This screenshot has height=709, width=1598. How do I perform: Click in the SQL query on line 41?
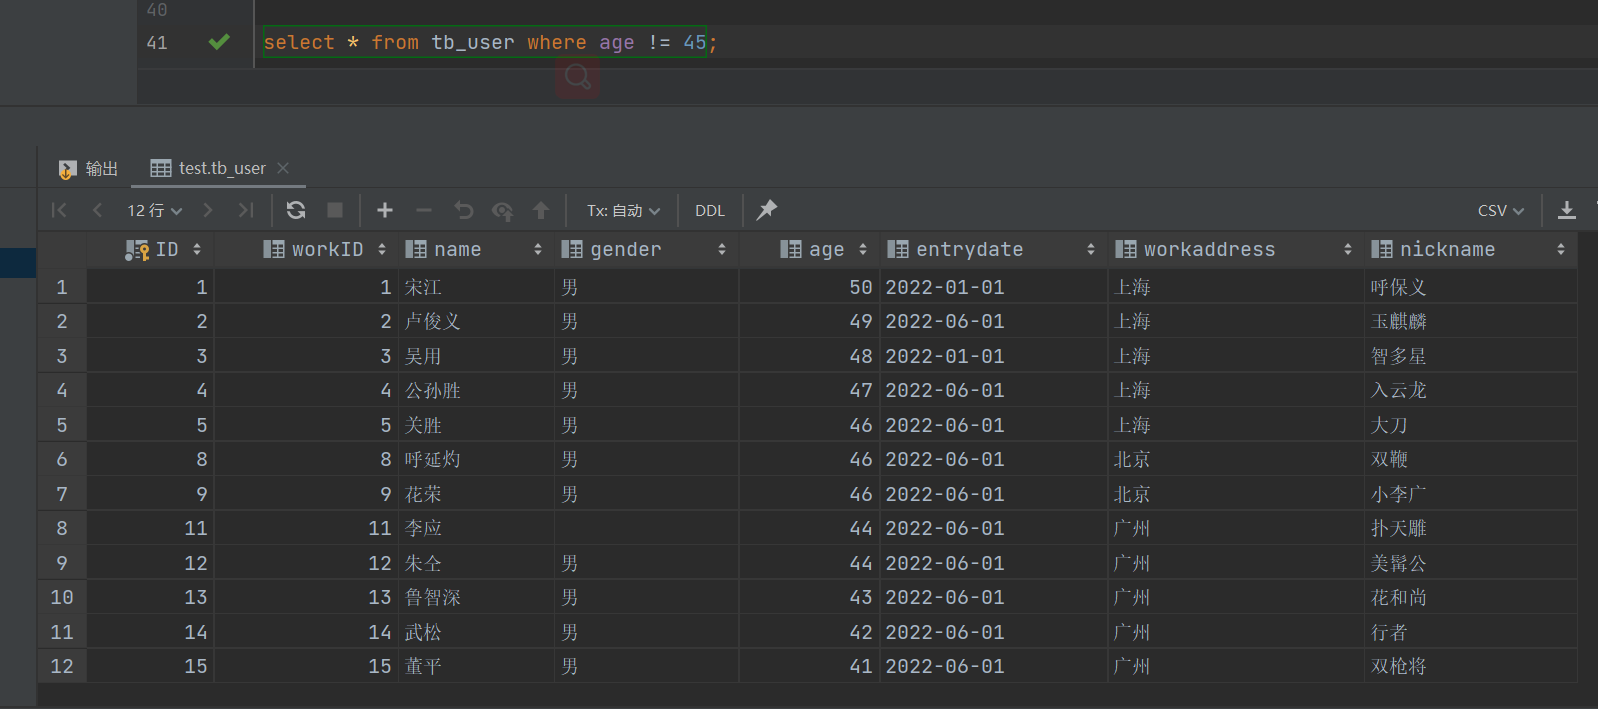[490, 42]
